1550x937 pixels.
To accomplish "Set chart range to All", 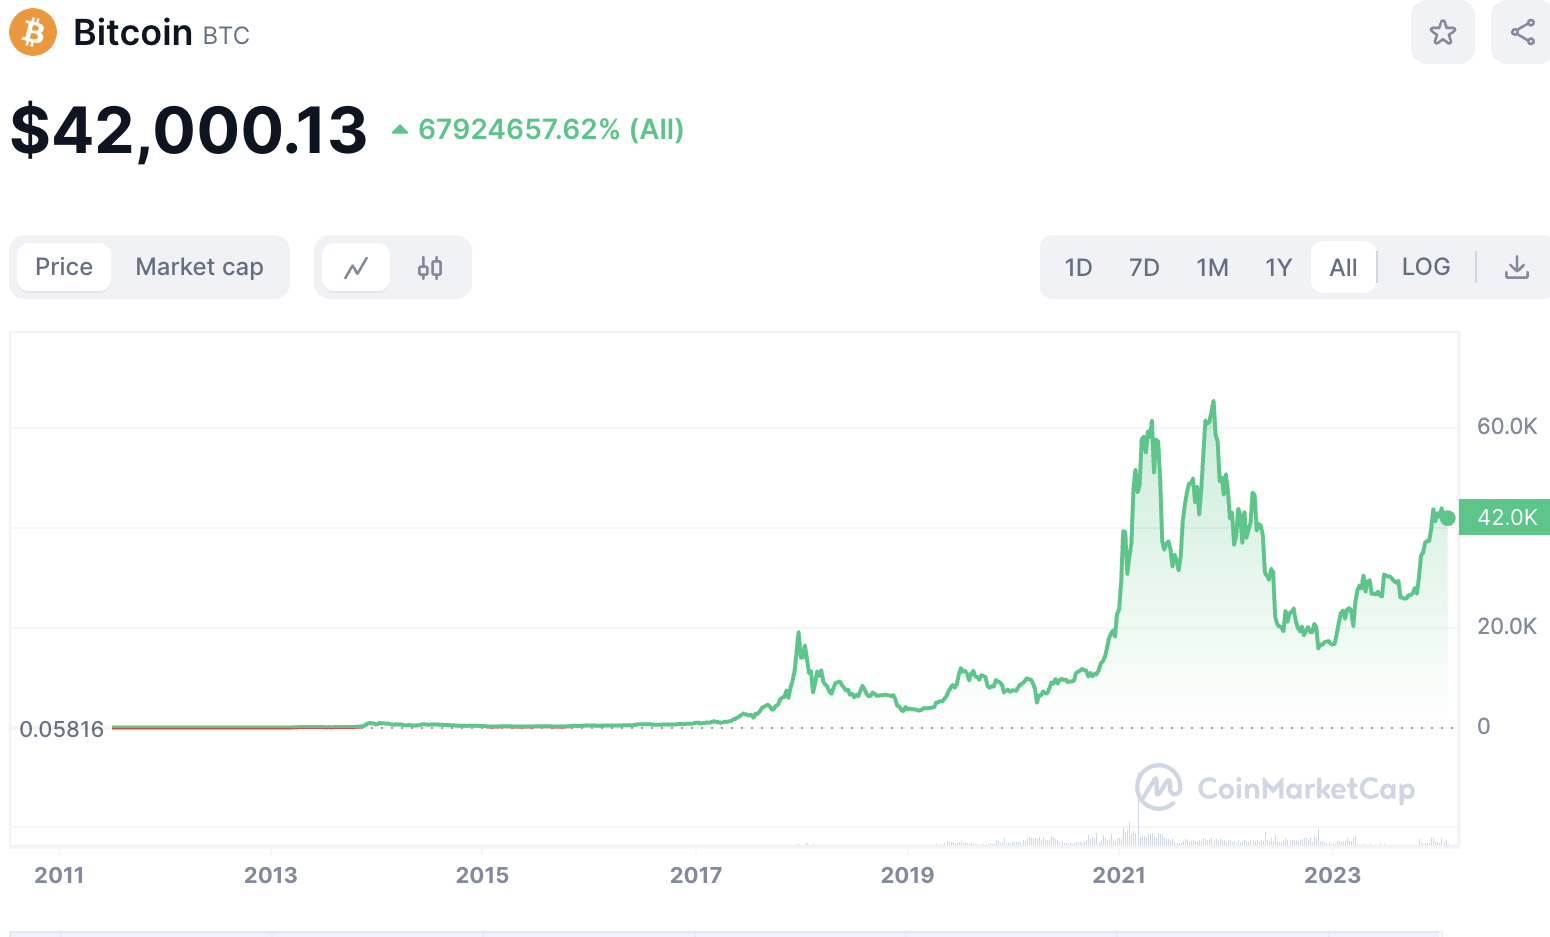I will tap(1343, 267).
